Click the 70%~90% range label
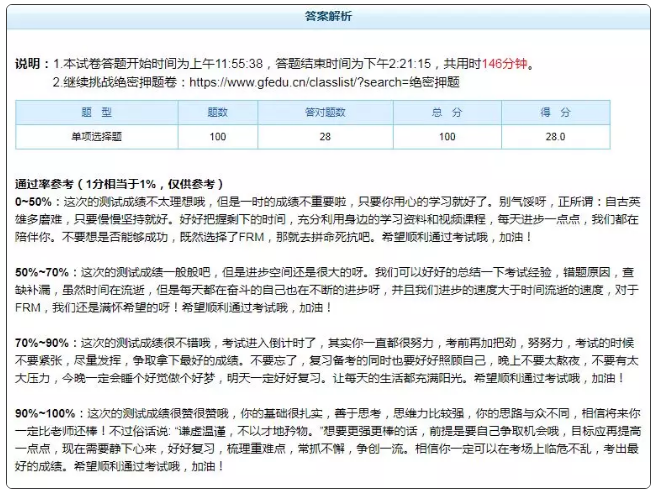653x494 pixels. tap(42, 343)
